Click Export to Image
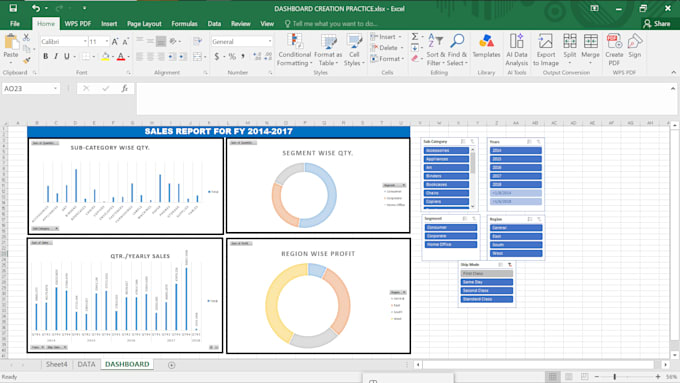Image resolution: width=680 pixels, height=383 pixels. (x=546, y=50)
